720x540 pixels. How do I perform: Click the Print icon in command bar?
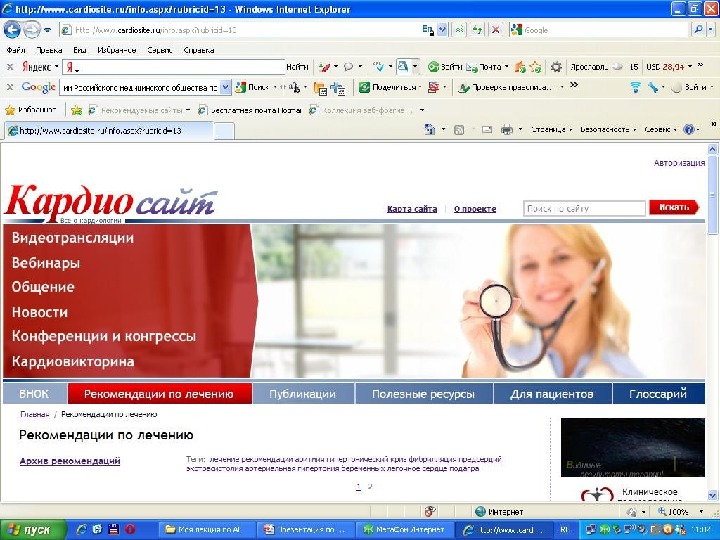506,130
